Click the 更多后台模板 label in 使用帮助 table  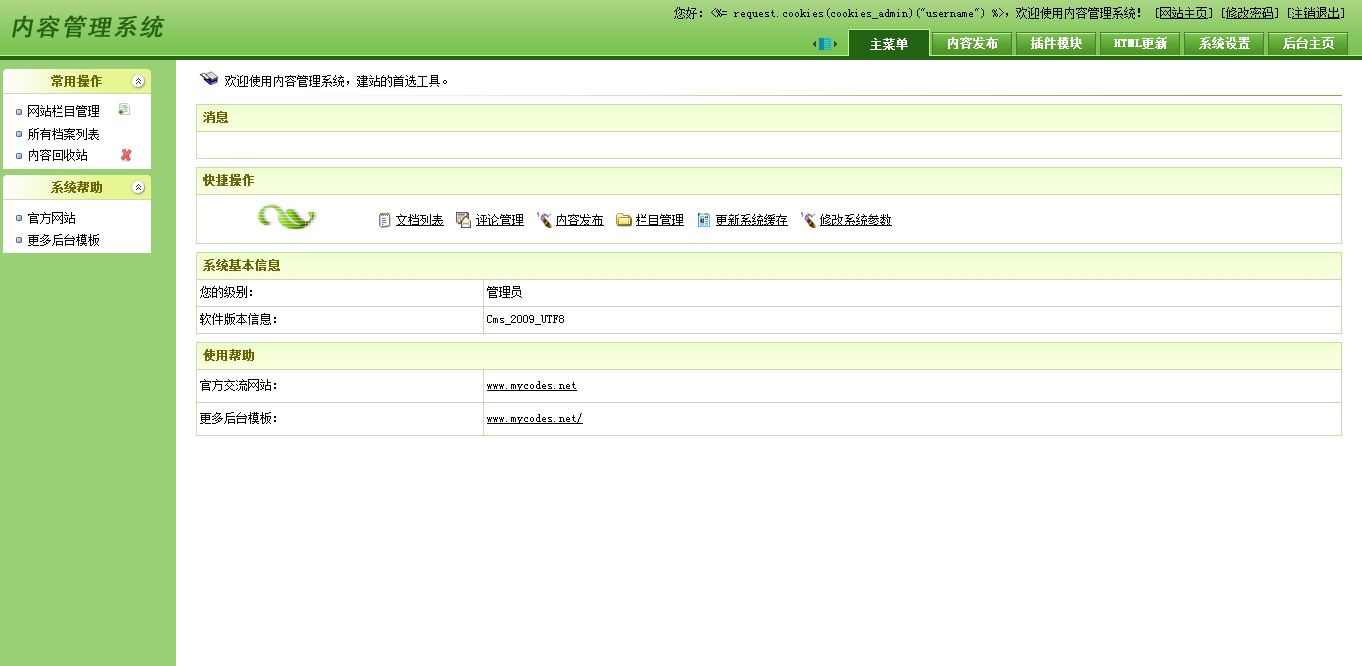pyautogui.click(x=238, y=419)
